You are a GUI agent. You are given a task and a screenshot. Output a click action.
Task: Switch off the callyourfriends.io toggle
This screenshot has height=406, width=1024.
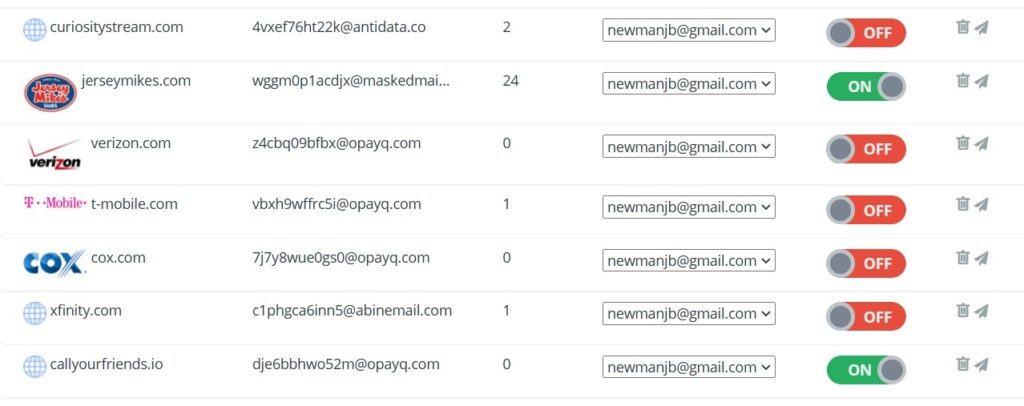pyautogui.click(x=865, y=370)
